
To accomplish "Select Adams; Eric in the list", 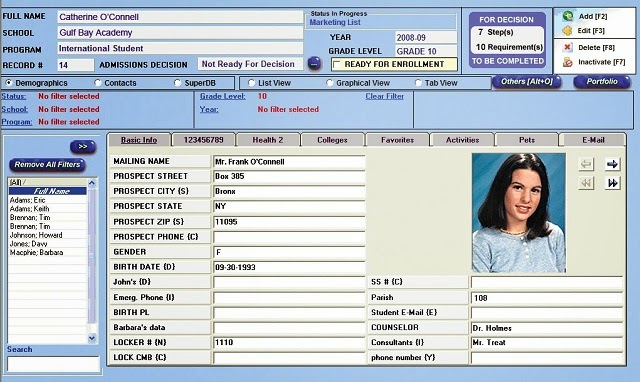I will (x=28, y=200).
